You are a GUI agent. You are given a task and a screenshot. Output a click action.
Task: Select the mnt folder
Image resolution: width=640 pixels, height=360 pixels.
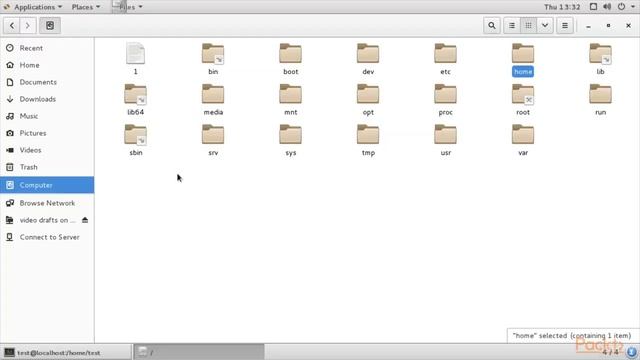(x=291, y=99)
